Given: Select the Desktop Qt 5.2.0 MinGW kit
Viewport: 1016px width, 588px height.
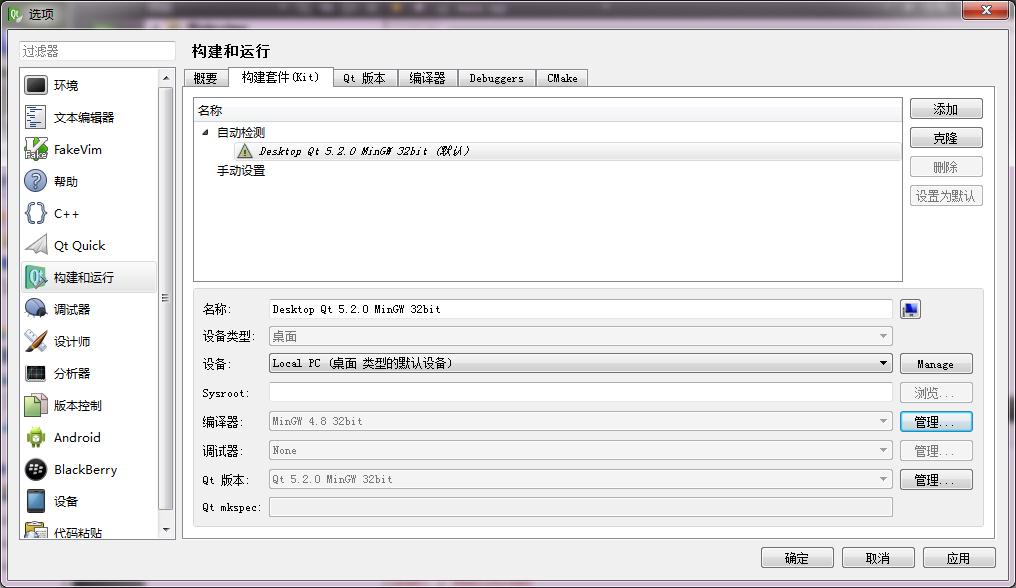Looking at the screenshot, I should [x=364, y=151].
